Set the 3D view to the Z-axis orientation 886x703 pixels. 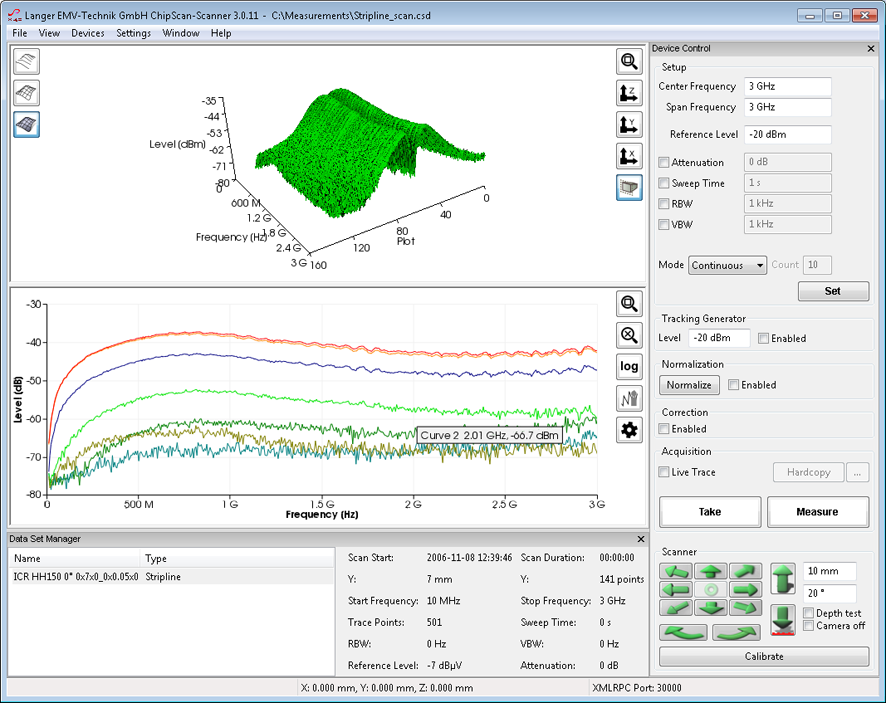(629, 93)
